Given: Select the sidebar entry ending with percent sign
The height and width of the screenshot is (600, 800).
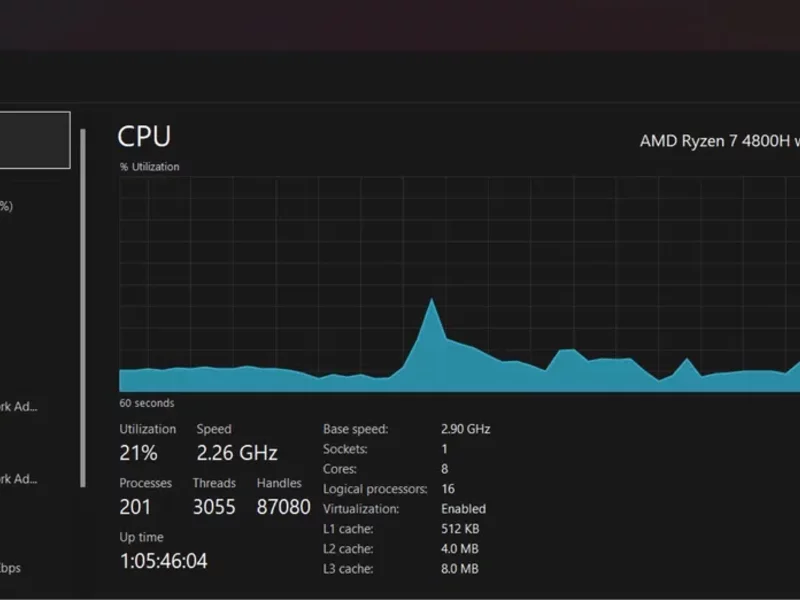Looking at the screenshot, I should (x=6, y=206).
